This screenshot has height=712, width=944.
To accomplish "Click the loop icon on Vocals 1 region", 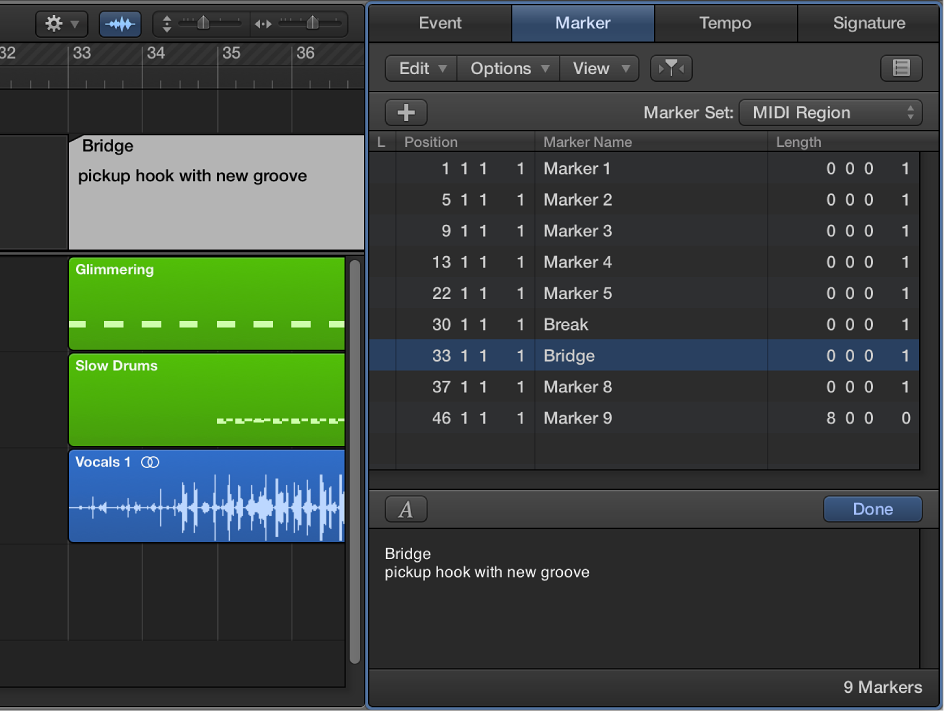I will point(150,462).
